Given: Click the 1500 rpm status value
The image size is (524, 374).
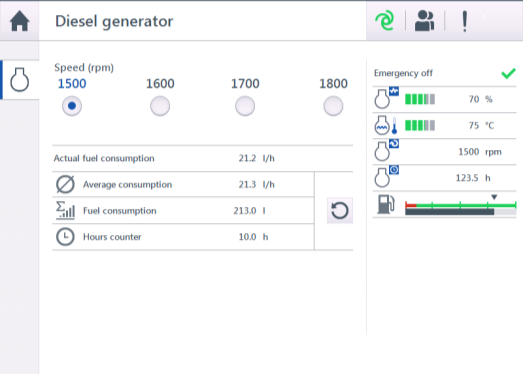Looking at the screenshot, I should pos(480,152).
